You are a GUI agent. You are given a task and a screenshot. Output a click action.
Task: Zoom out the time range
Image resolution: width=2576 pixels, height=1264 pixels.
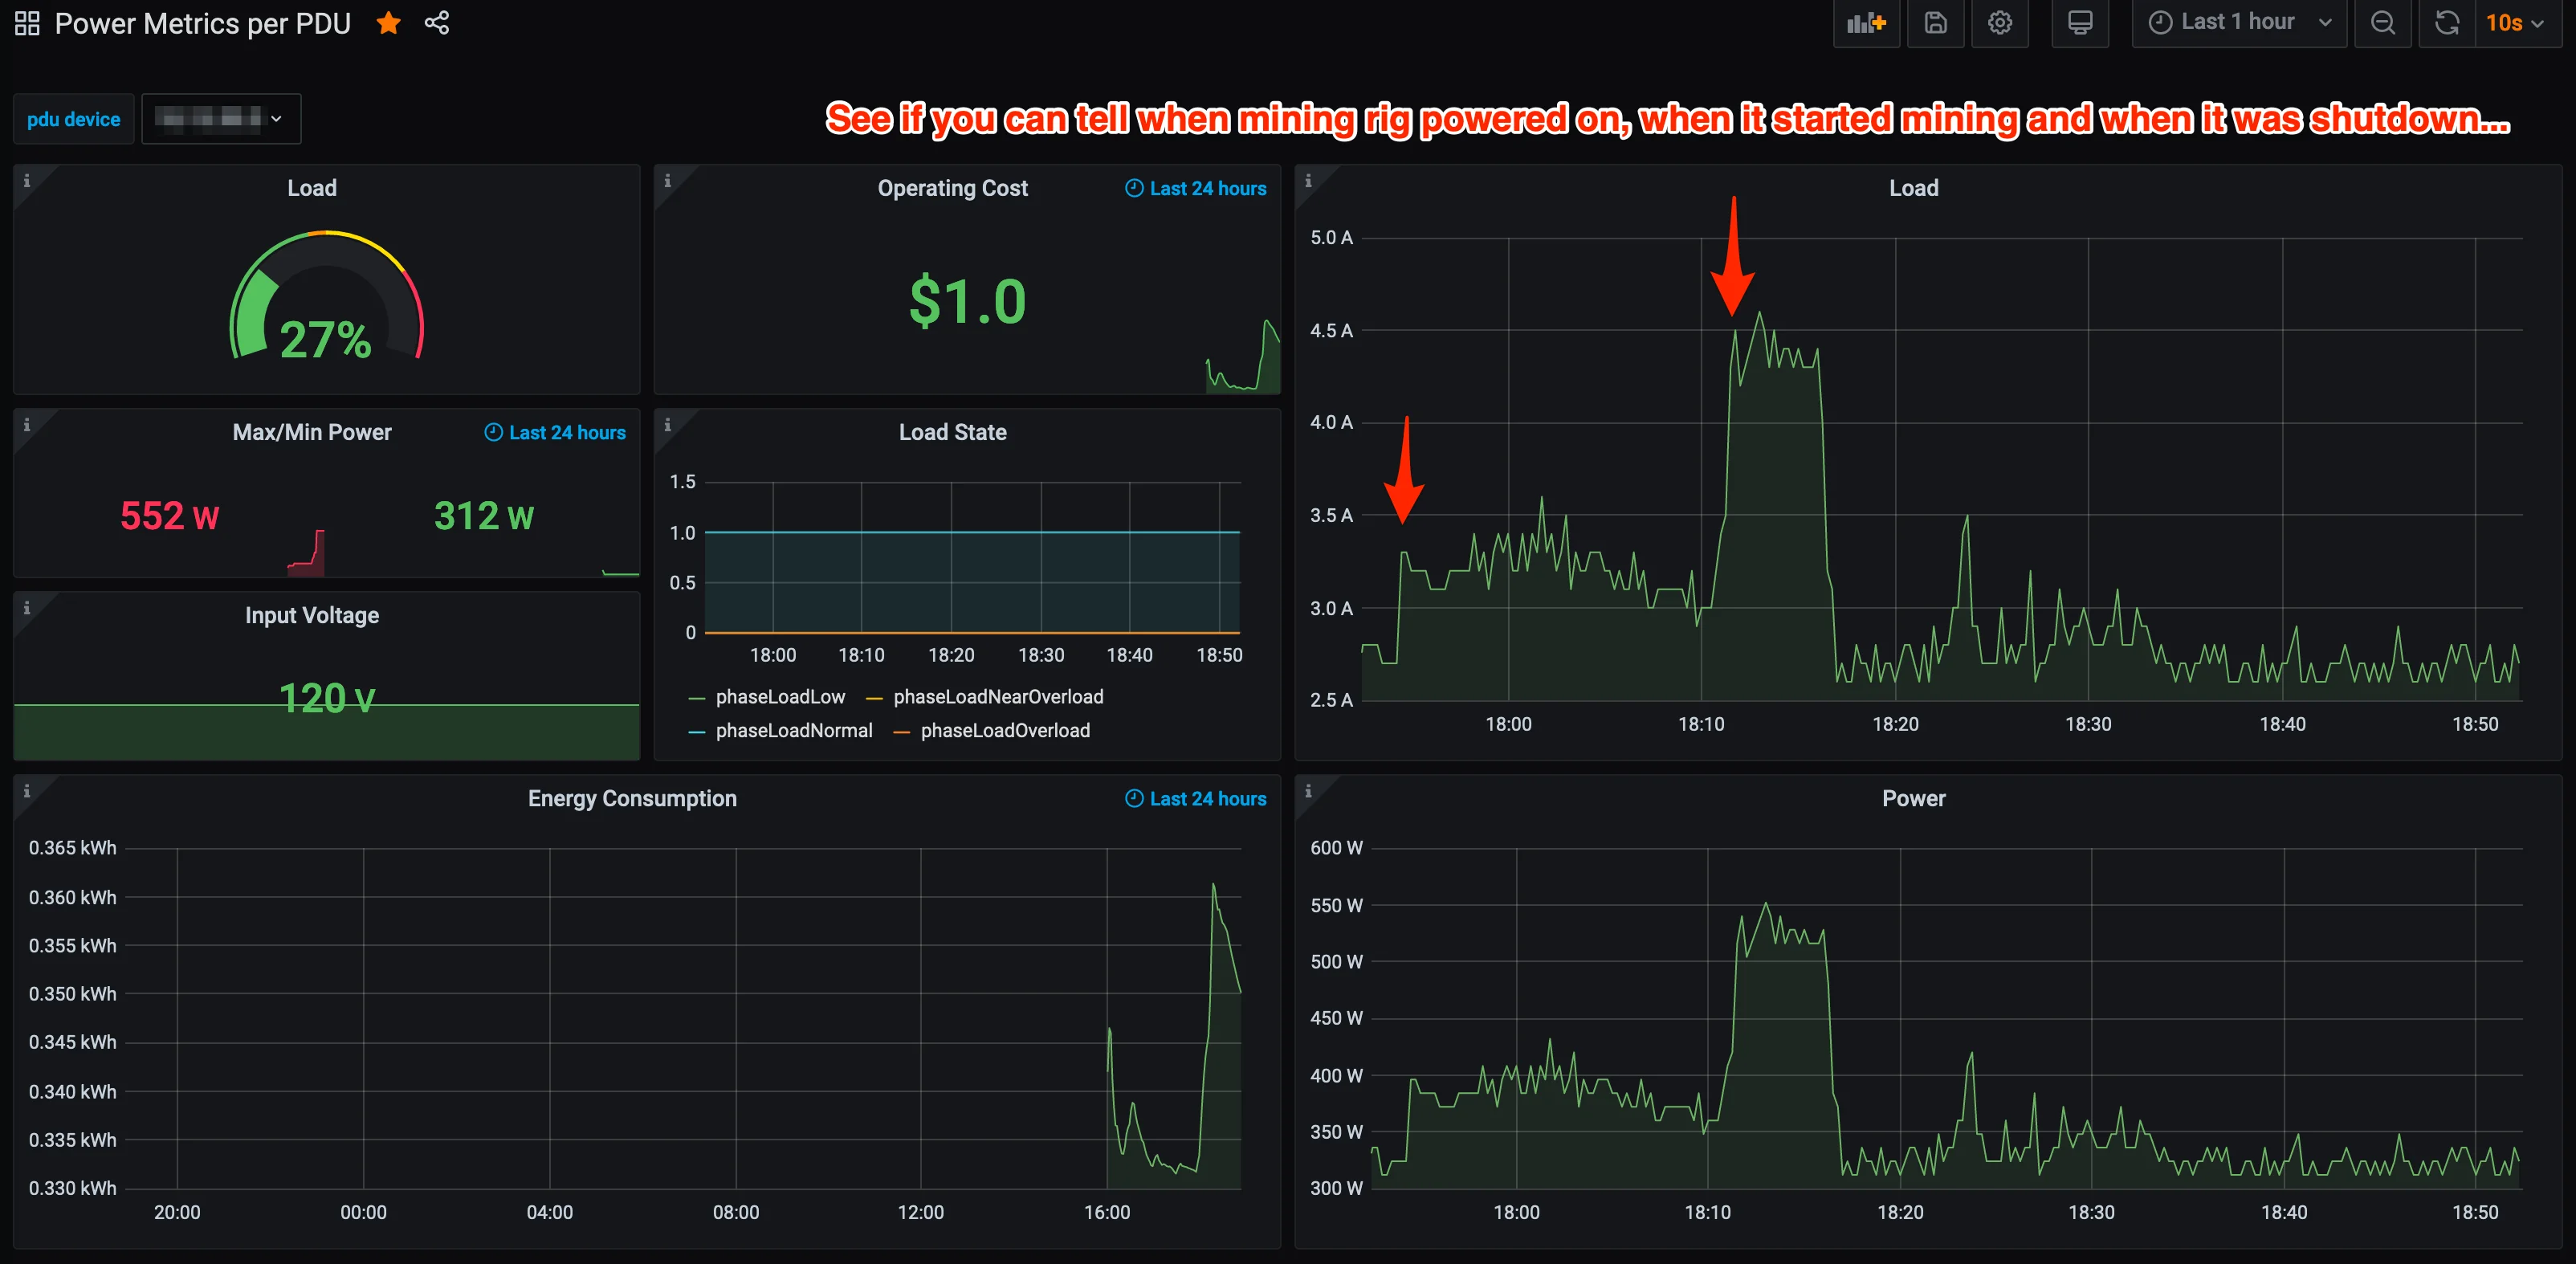tap(2383, 23)
